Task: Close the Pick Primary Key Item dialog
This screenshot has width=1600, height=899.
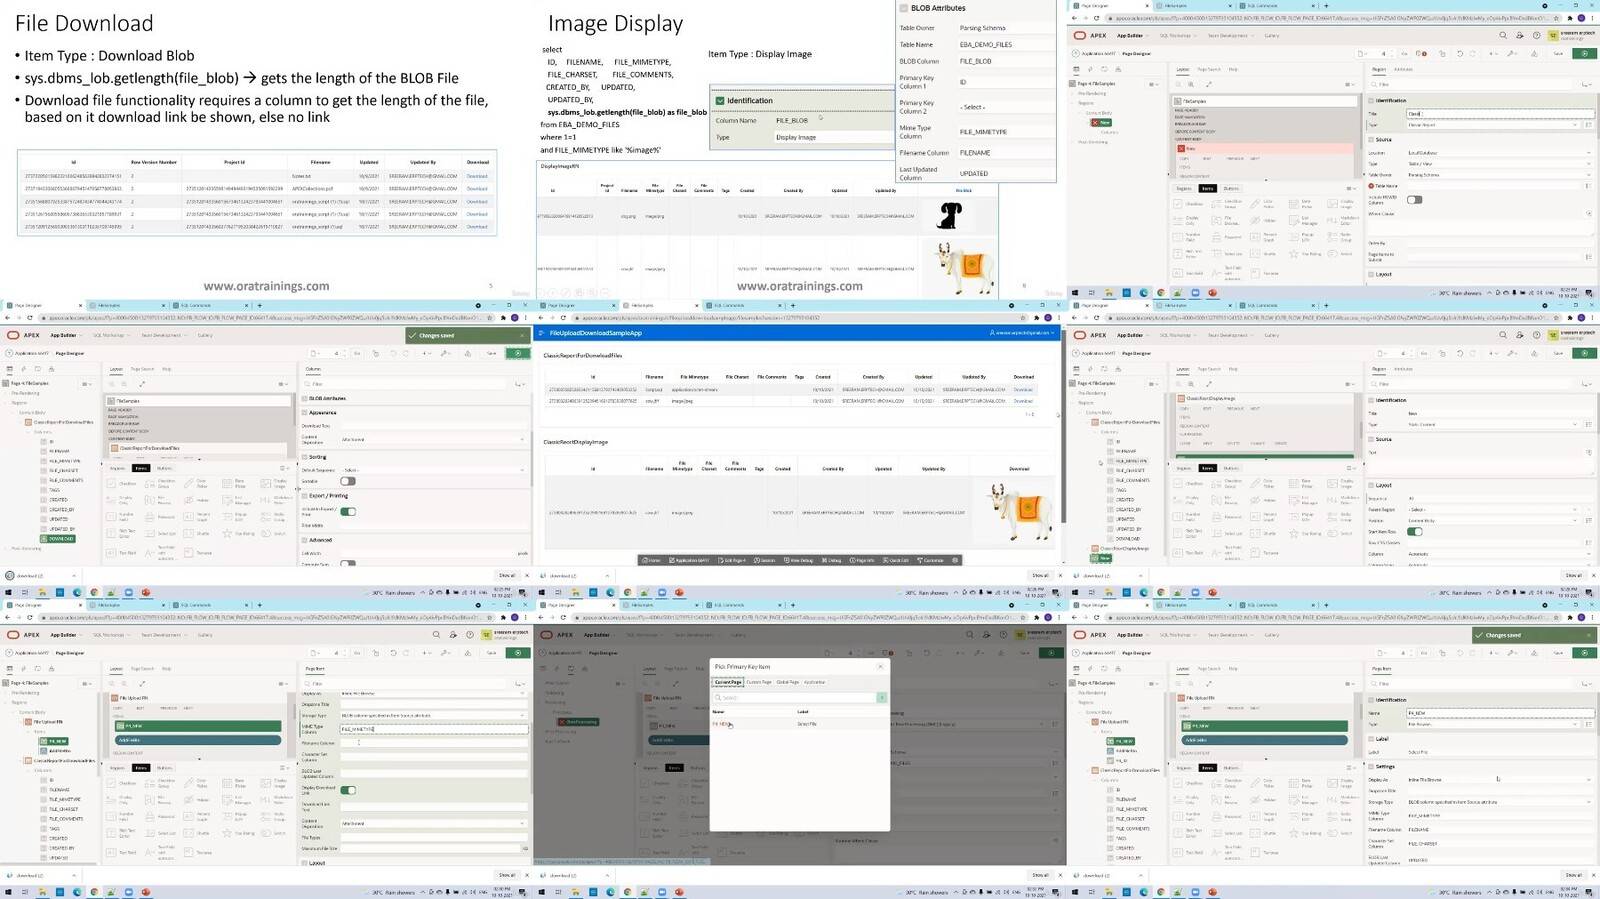Action: pyautogui.click(x=881, y=666)
